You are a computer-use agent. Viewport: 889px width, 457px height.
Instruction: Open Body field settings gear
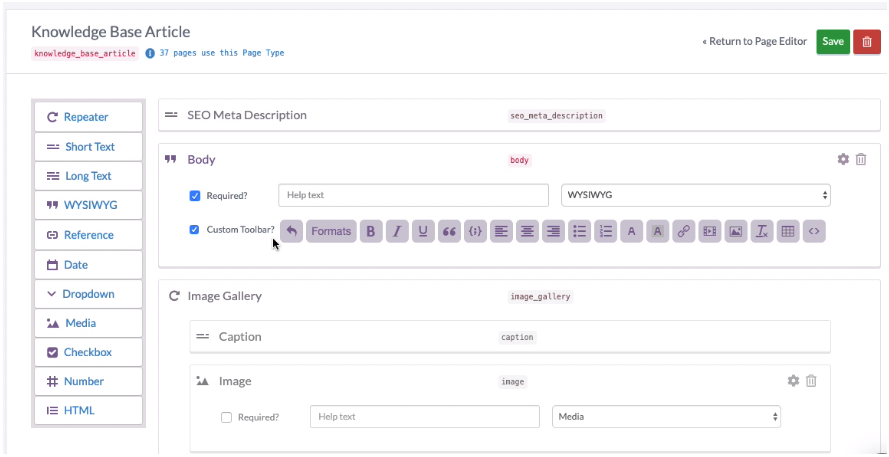(x=843, y=159)
